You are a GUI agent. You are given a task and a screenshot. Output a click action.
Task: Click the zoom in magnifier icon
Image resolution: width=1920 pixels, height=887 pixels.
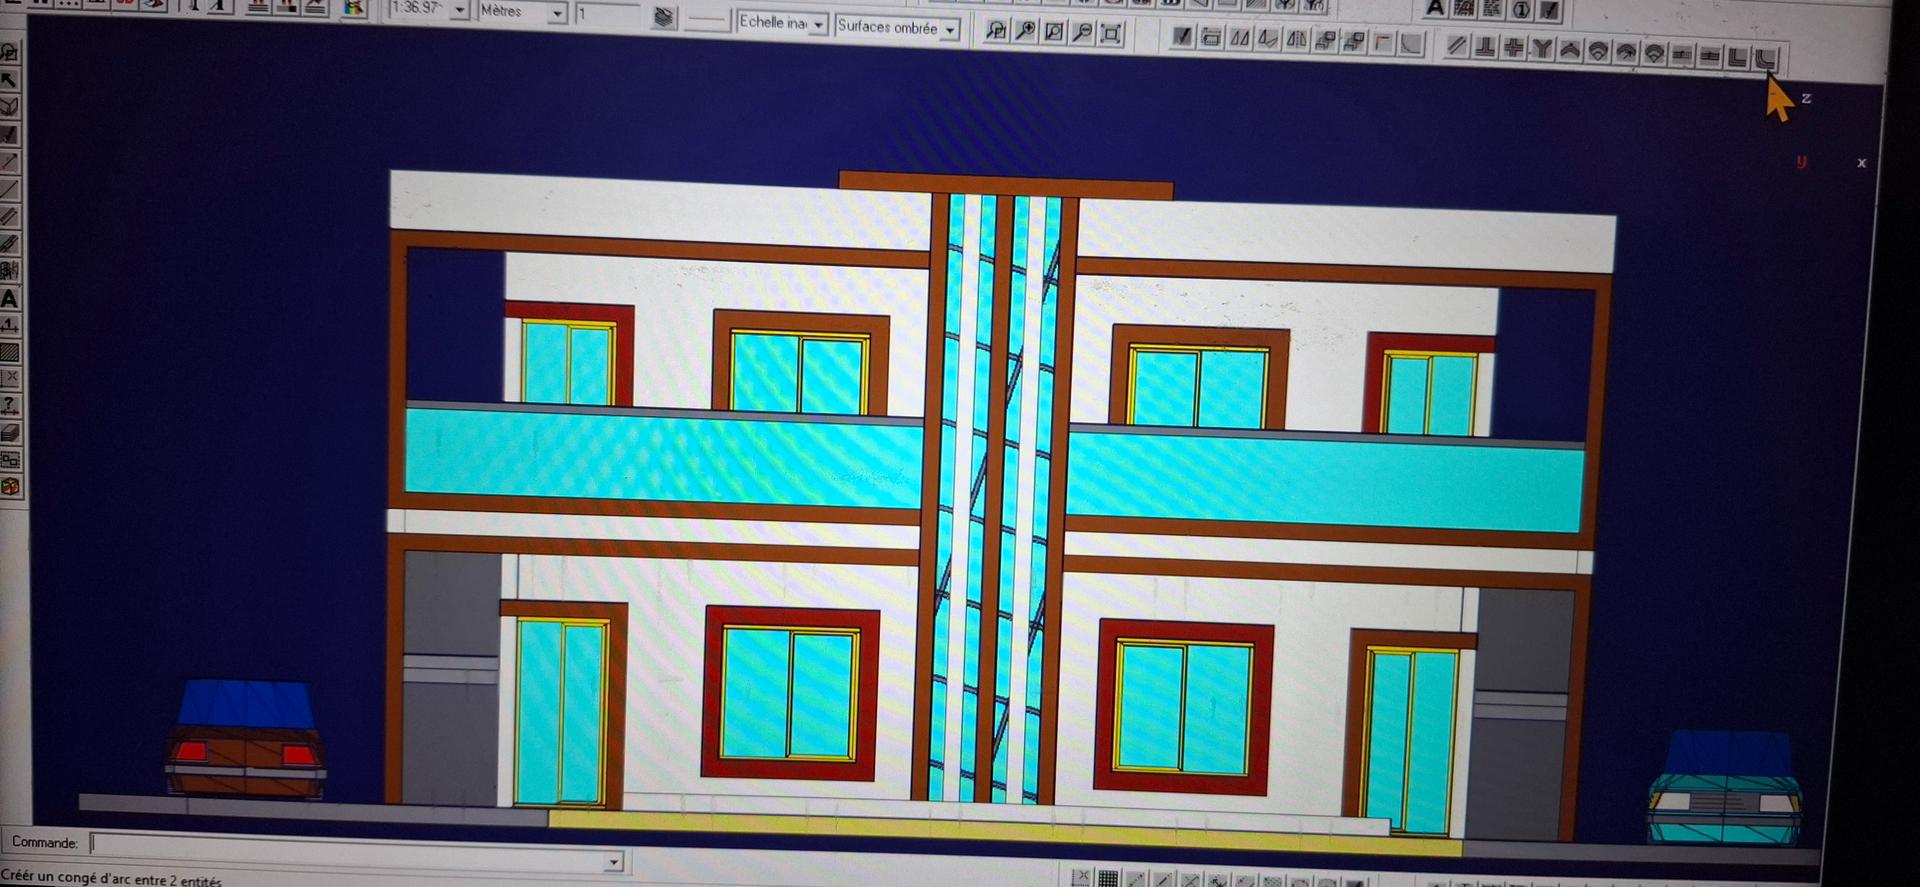pos(1025,32)
